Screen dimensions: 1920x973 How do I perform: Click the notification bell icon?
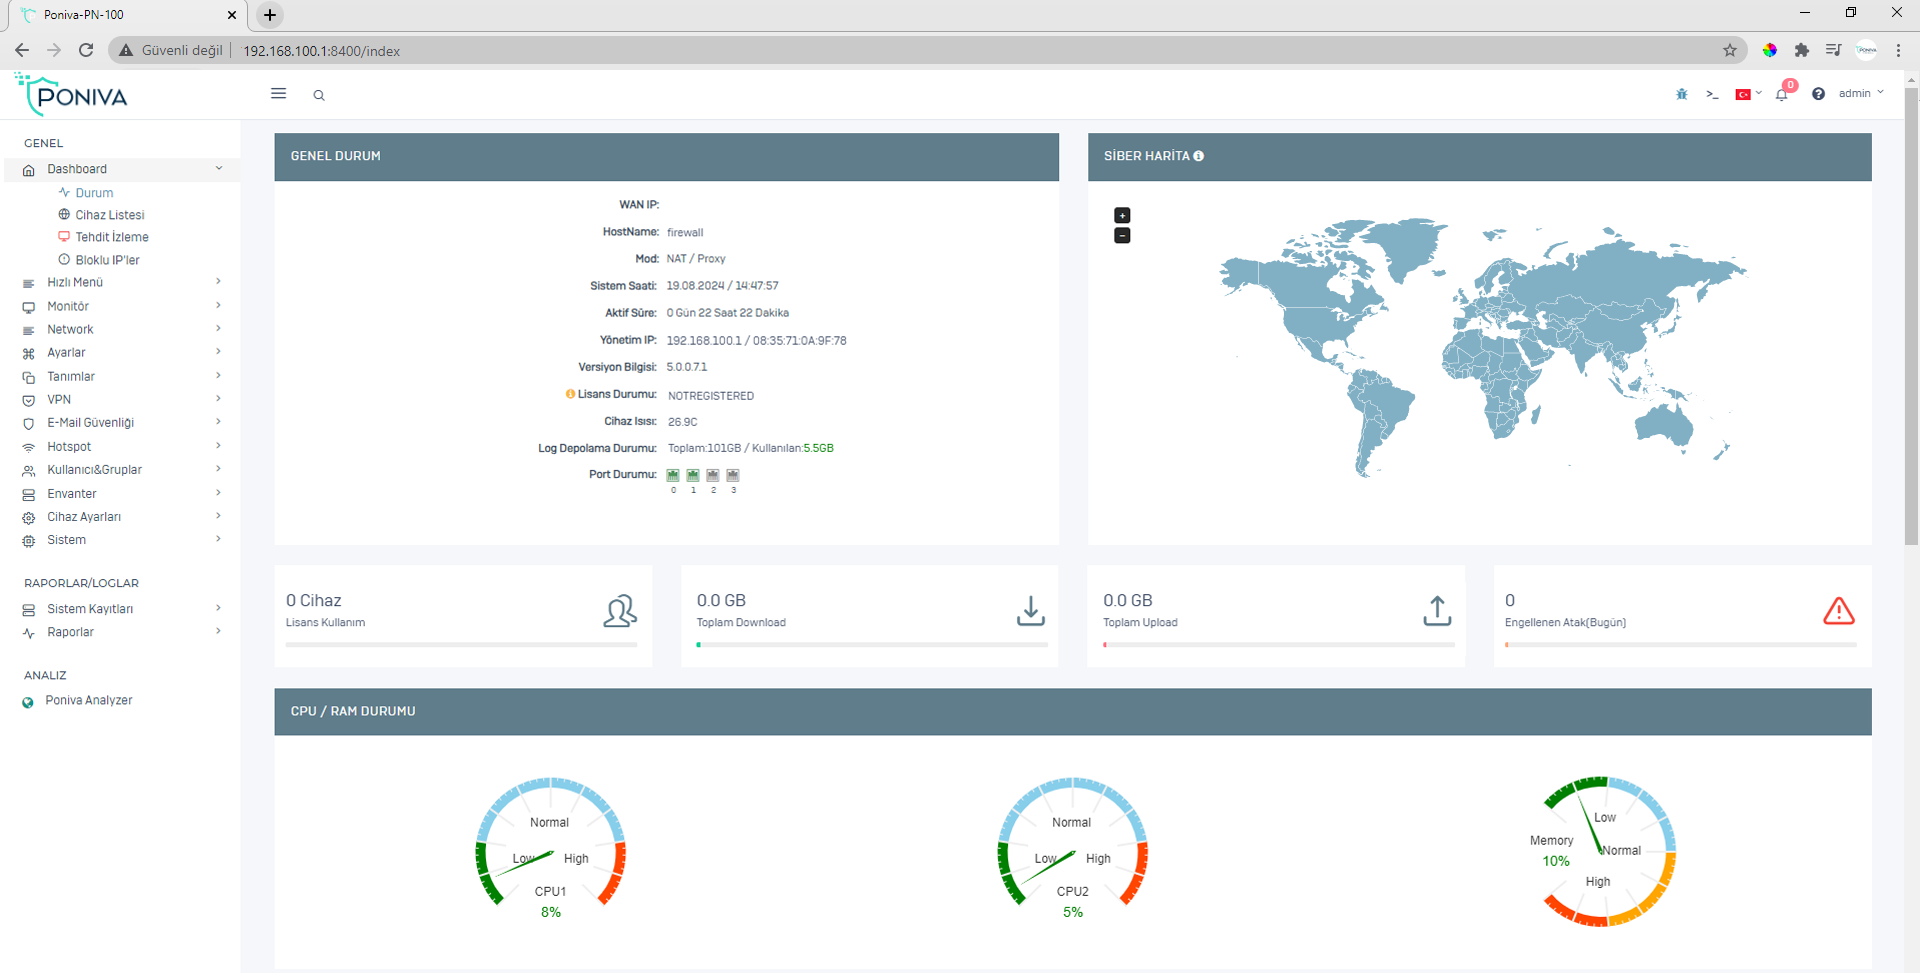coord(1781,95)
